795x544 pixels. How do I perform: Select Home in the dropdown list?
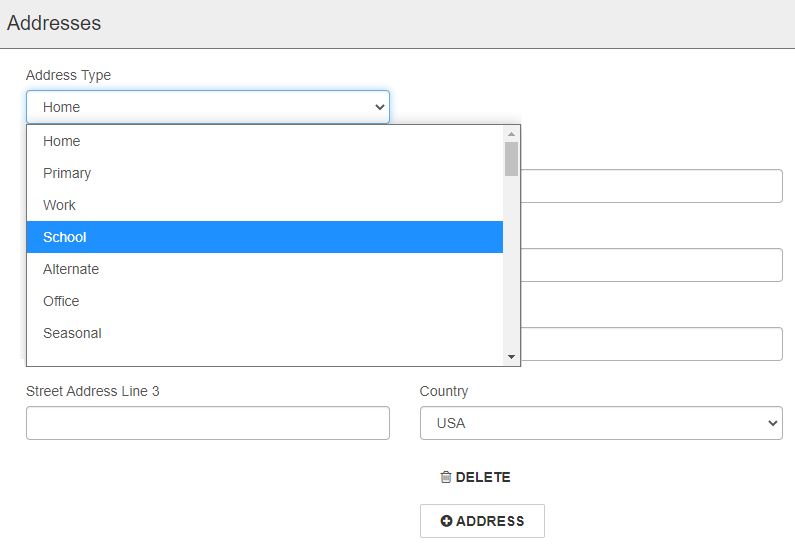coord(62,141)
